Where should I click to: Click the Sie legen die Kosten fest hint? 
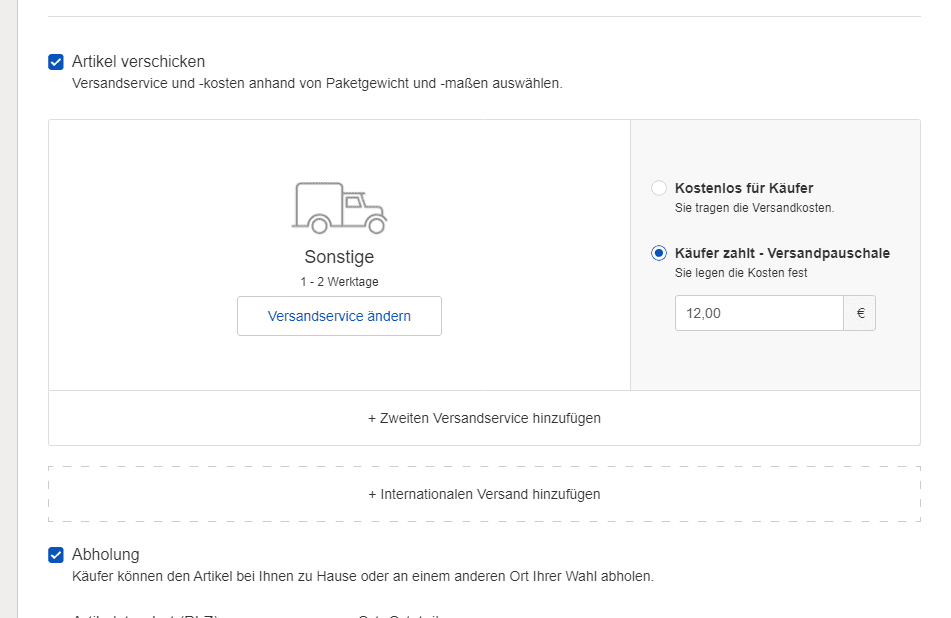tap(741, 272)
